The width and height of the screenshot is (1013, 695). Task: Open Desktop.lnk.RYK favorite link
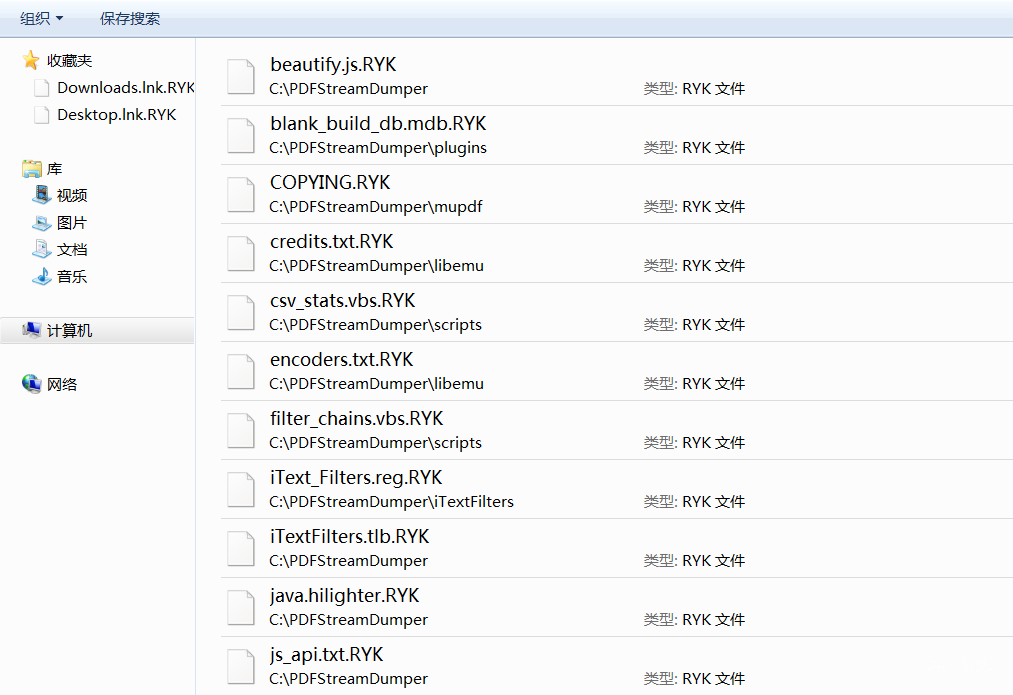point(116,115)
